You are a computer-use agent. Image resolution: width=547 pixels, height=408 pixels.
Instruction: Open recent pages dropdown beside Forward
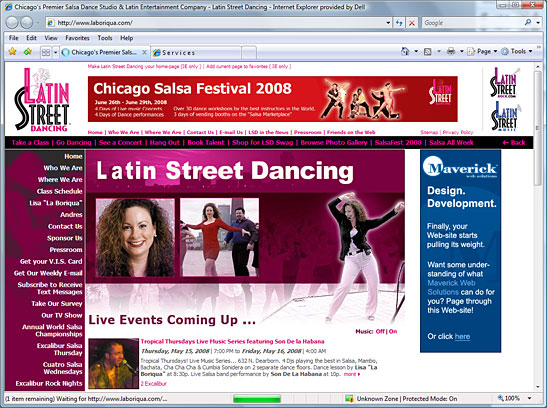tap(38, 23)
